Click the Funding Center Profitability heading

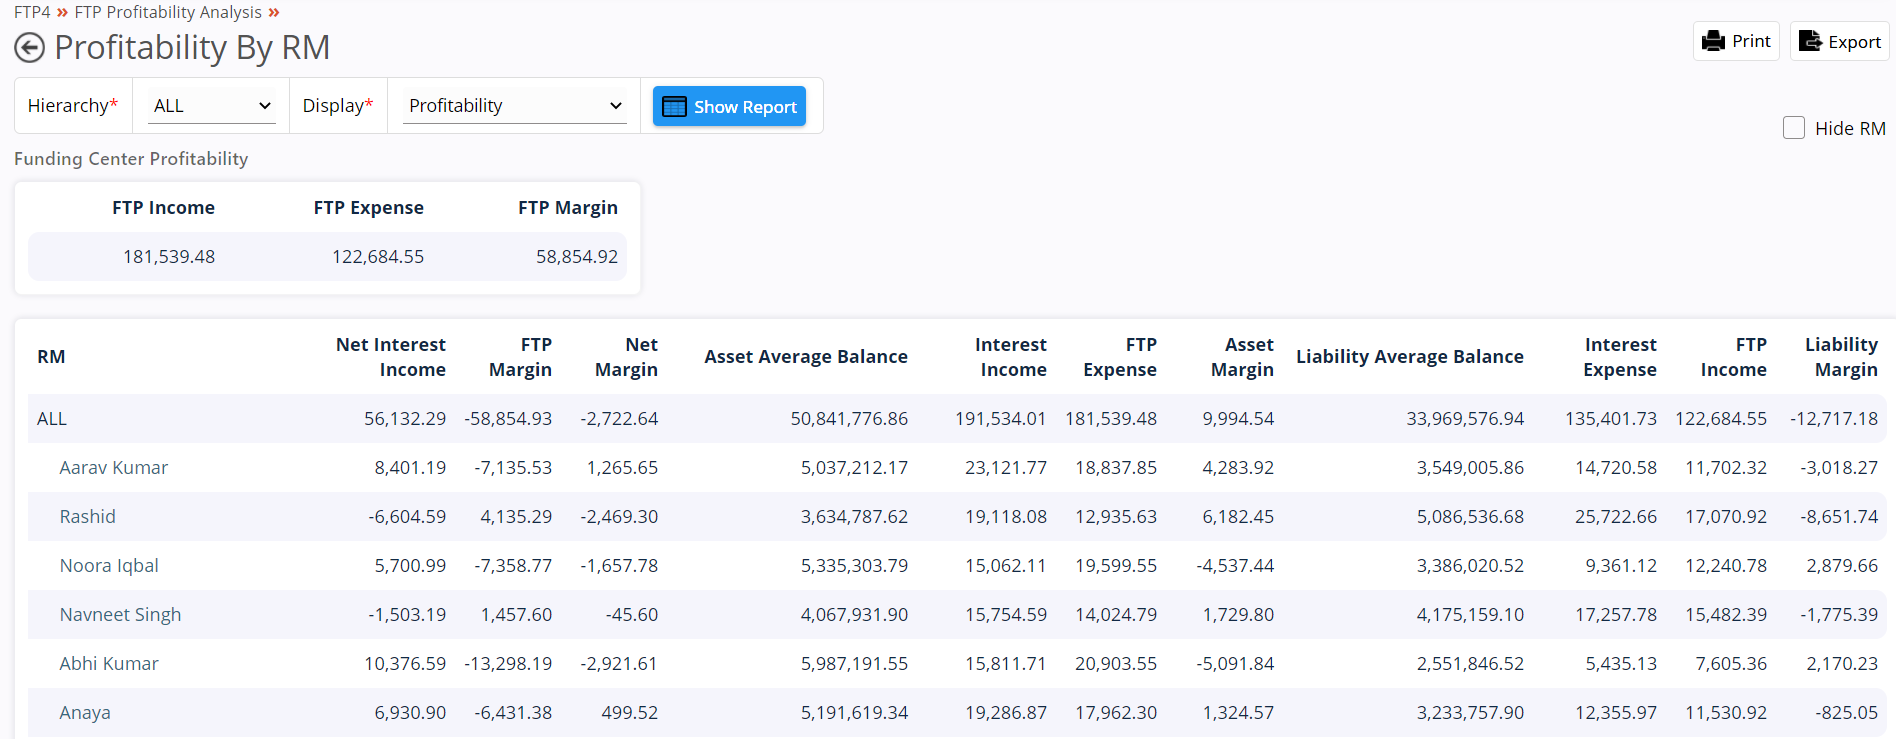coord(131,159)
